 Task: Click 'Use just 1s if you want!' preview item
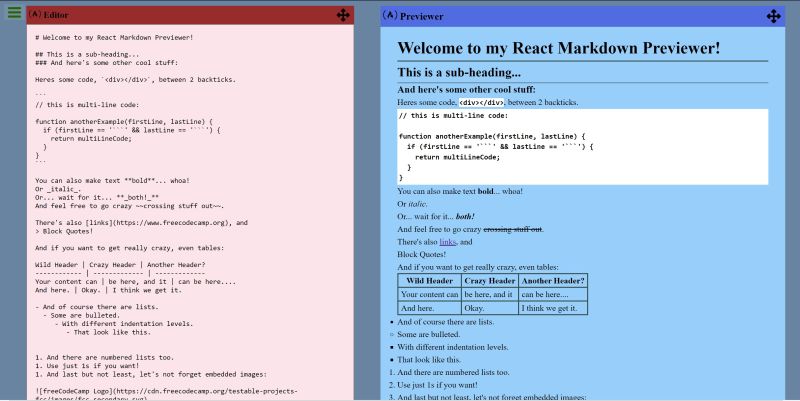tap(437, 385)
